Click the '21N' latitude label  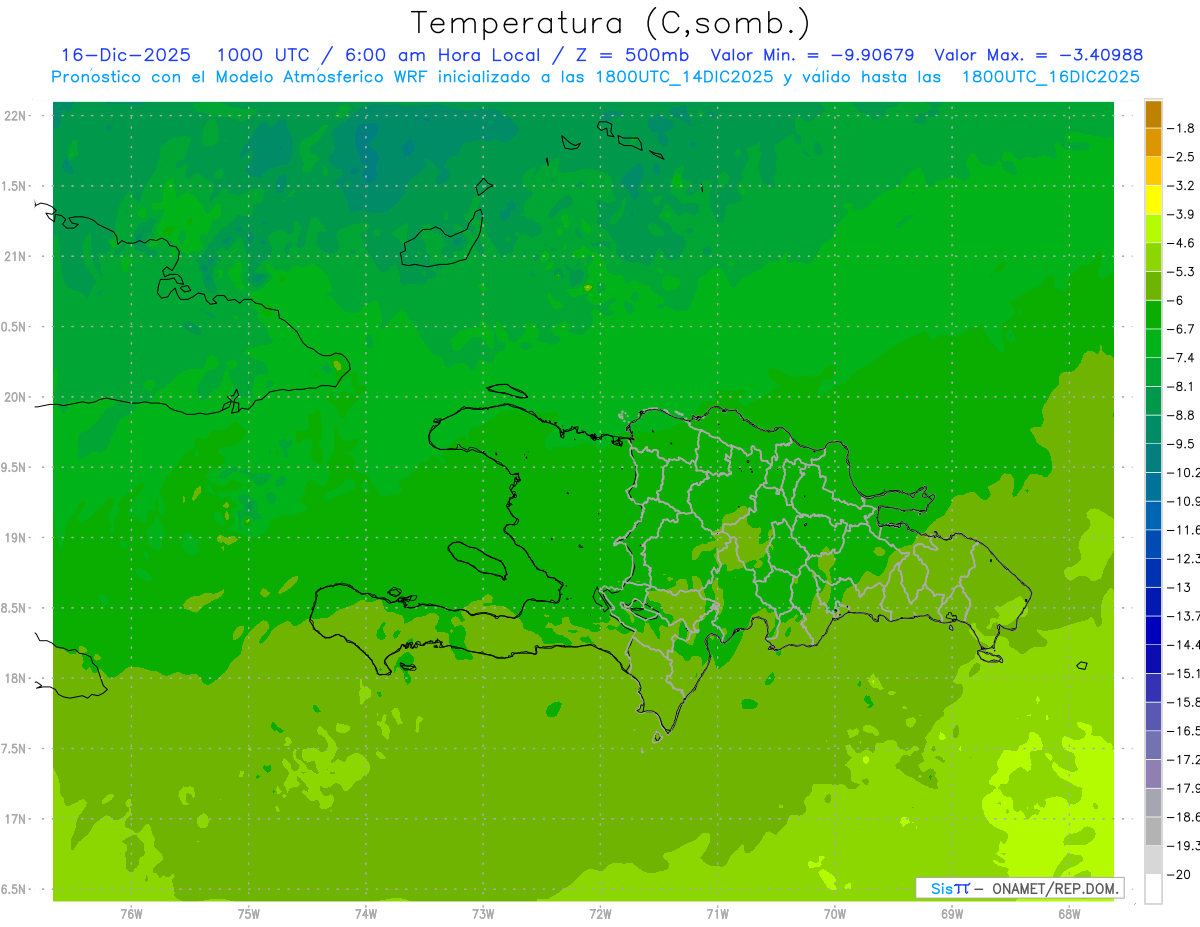coord(15,257)
